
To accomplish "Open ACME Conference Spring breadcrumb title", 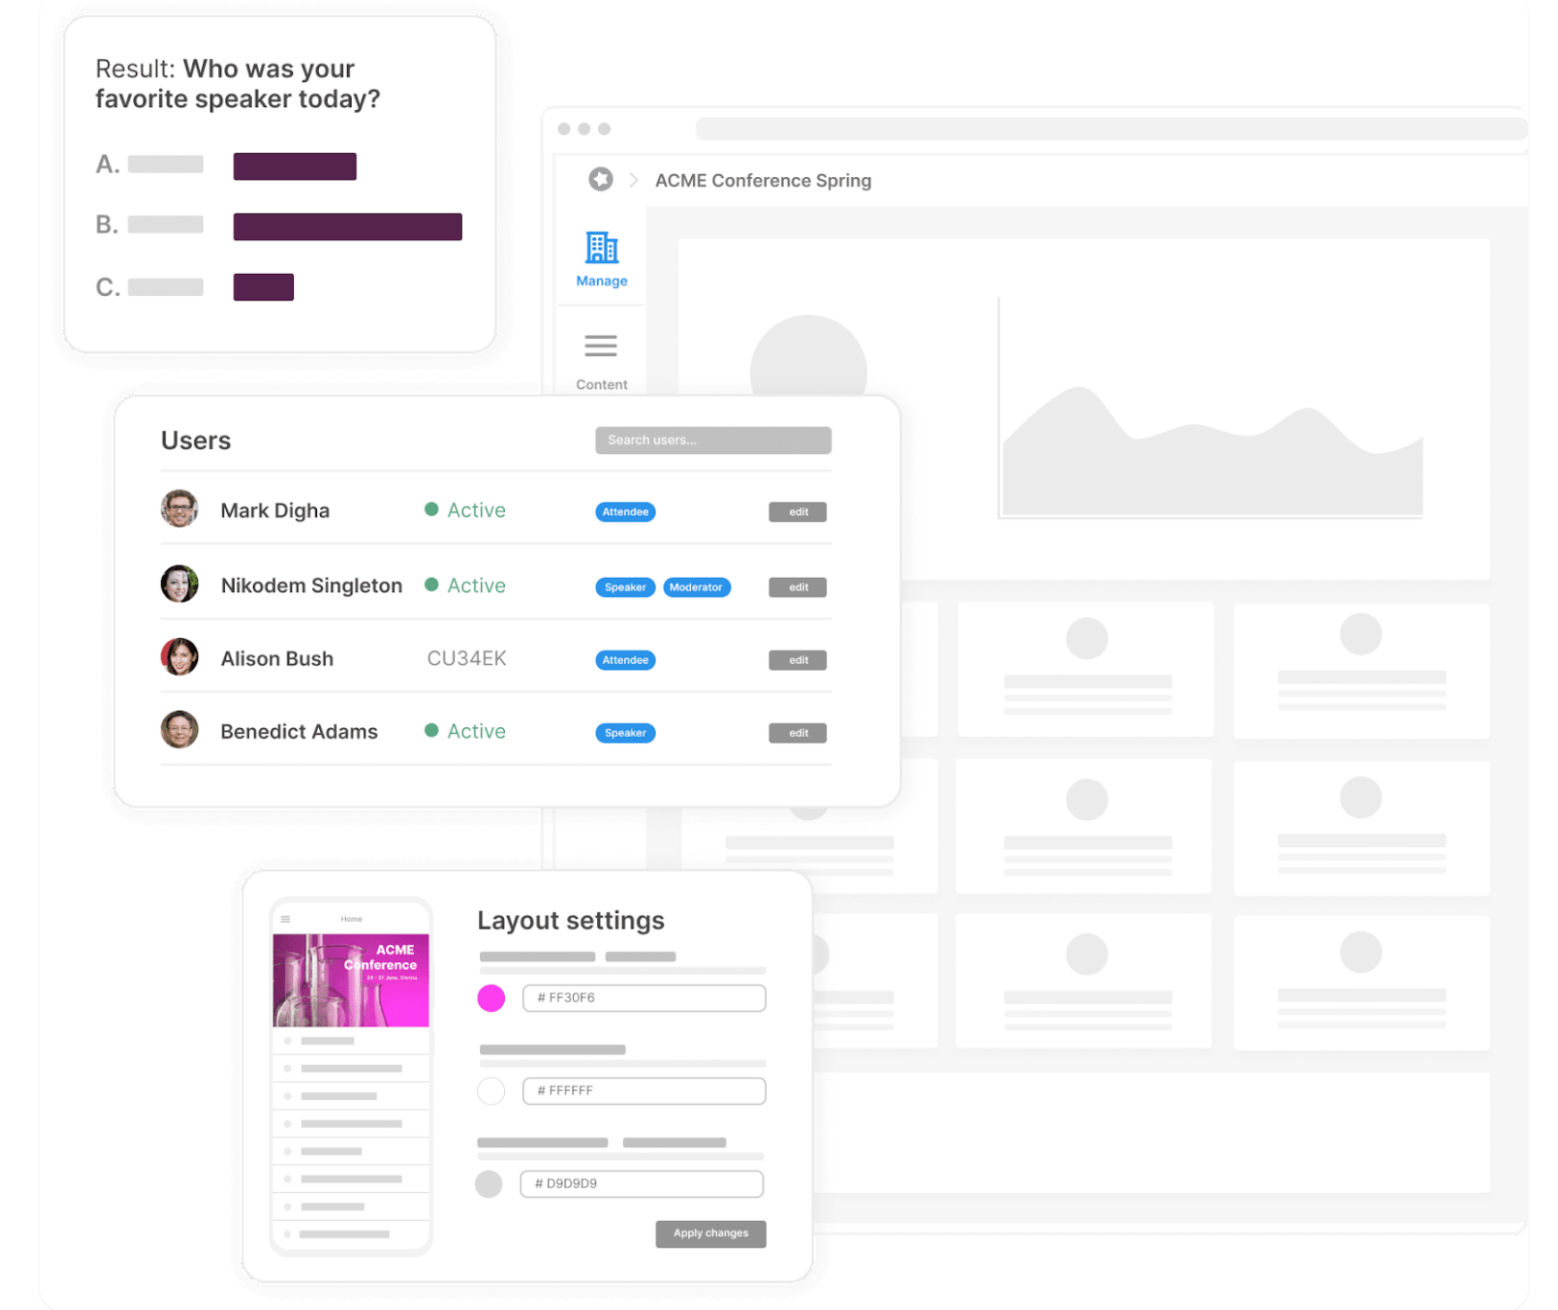I will (763, 180).
